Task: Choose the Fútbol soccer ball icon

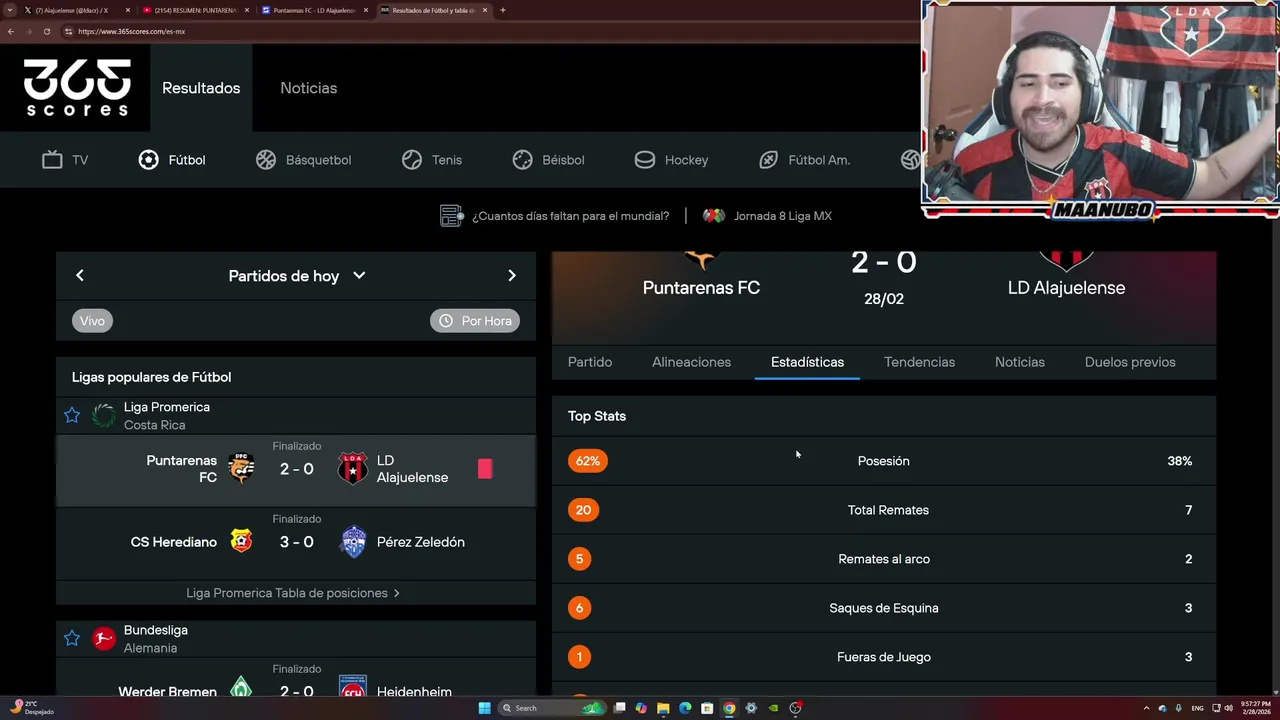Action: click(x=148, y=160)
